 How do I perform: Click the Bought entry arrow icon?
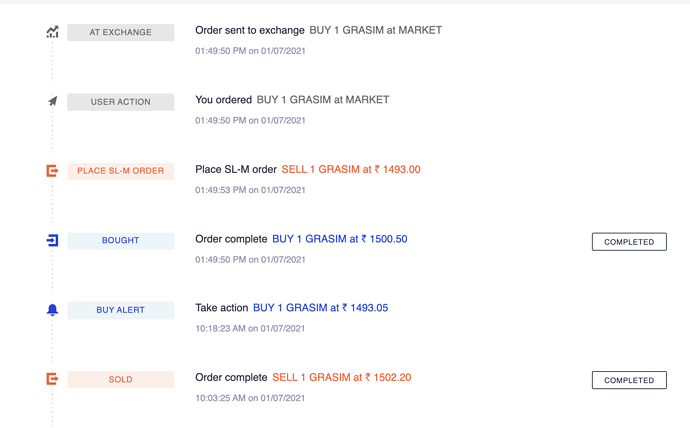(52, 240)
